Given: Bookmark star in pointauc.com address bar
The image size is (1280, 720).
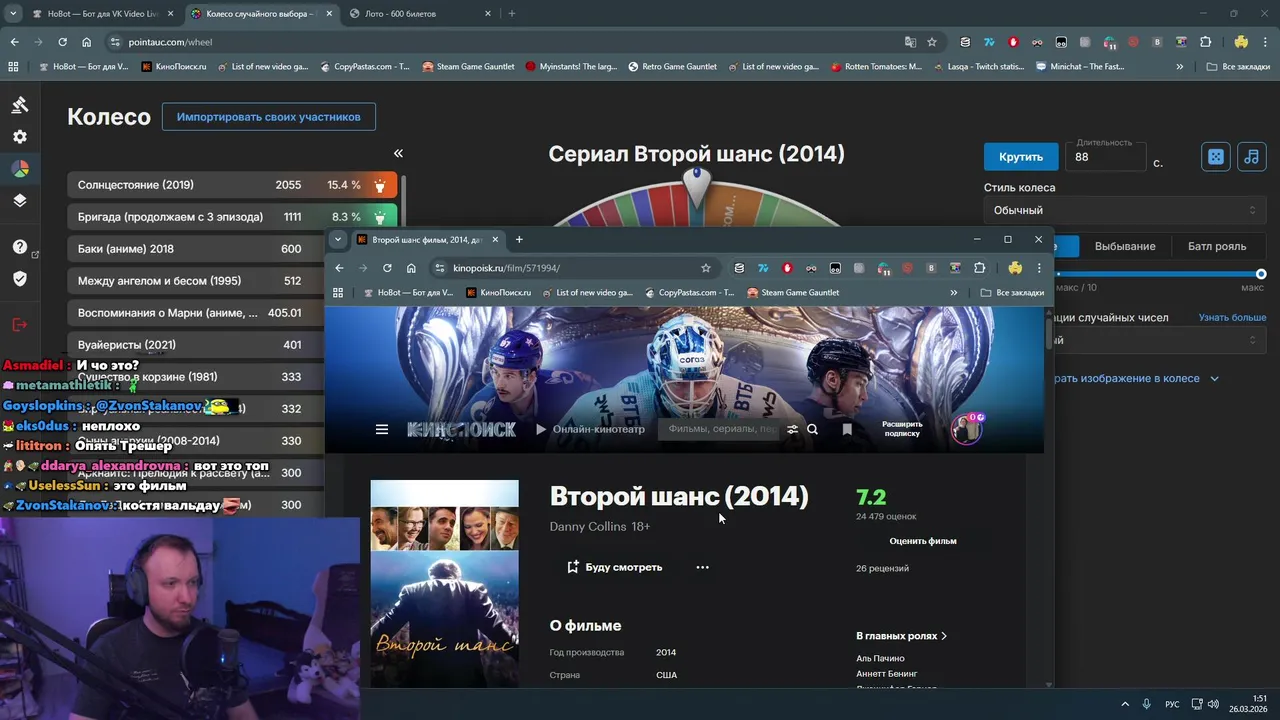Looking at the screenshot, I should point(932,42).
